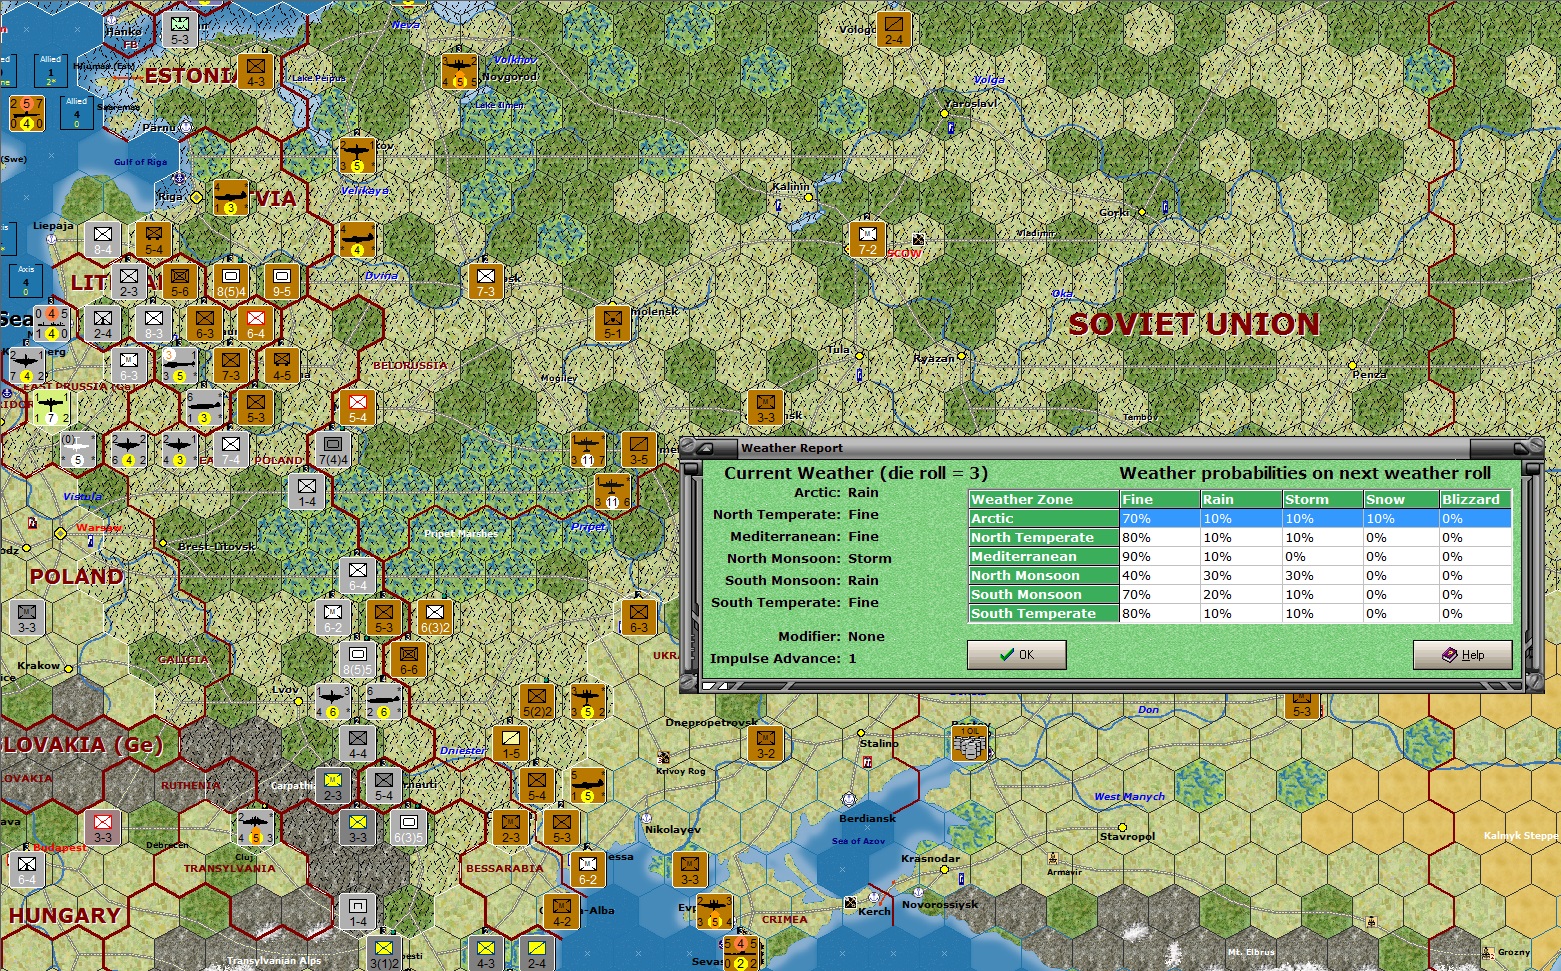Click the Parnu port anchor symbol

pyautogui.click(x=184, y=127)
